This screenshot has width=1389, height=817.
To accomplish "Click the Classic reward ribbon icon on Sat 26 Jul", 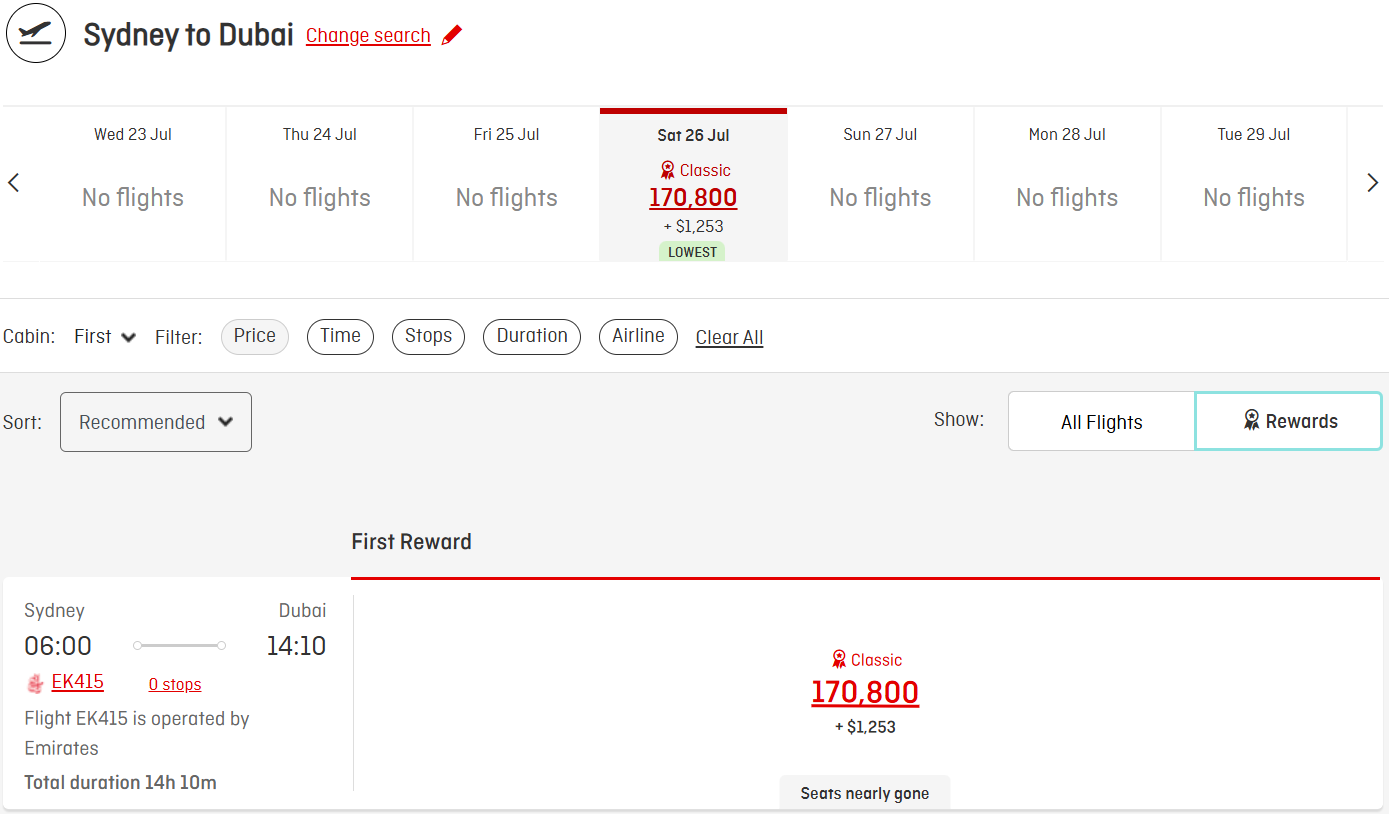I will pos(668,170).
